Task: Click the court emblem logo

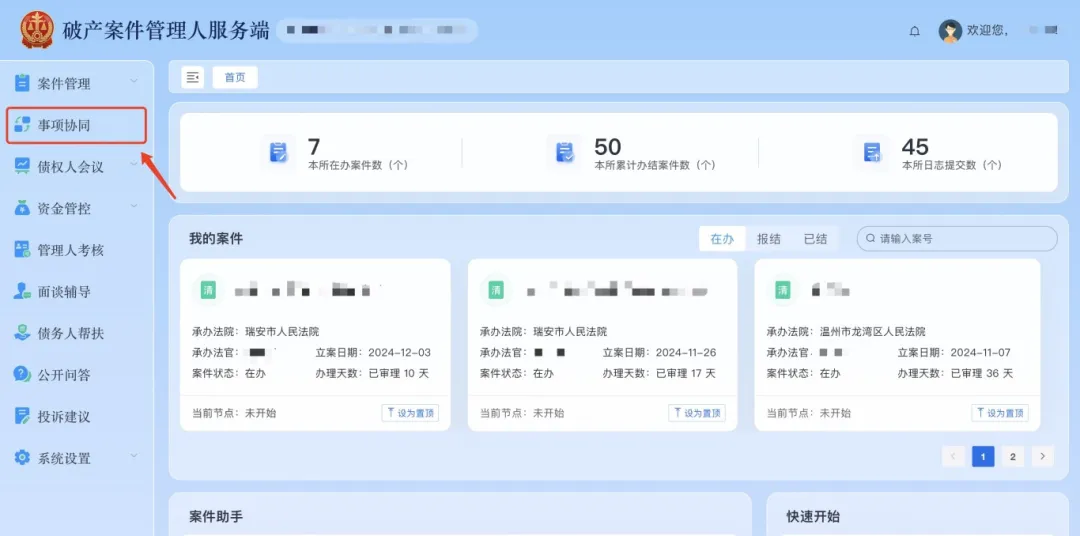Action: tap(37, 30)
